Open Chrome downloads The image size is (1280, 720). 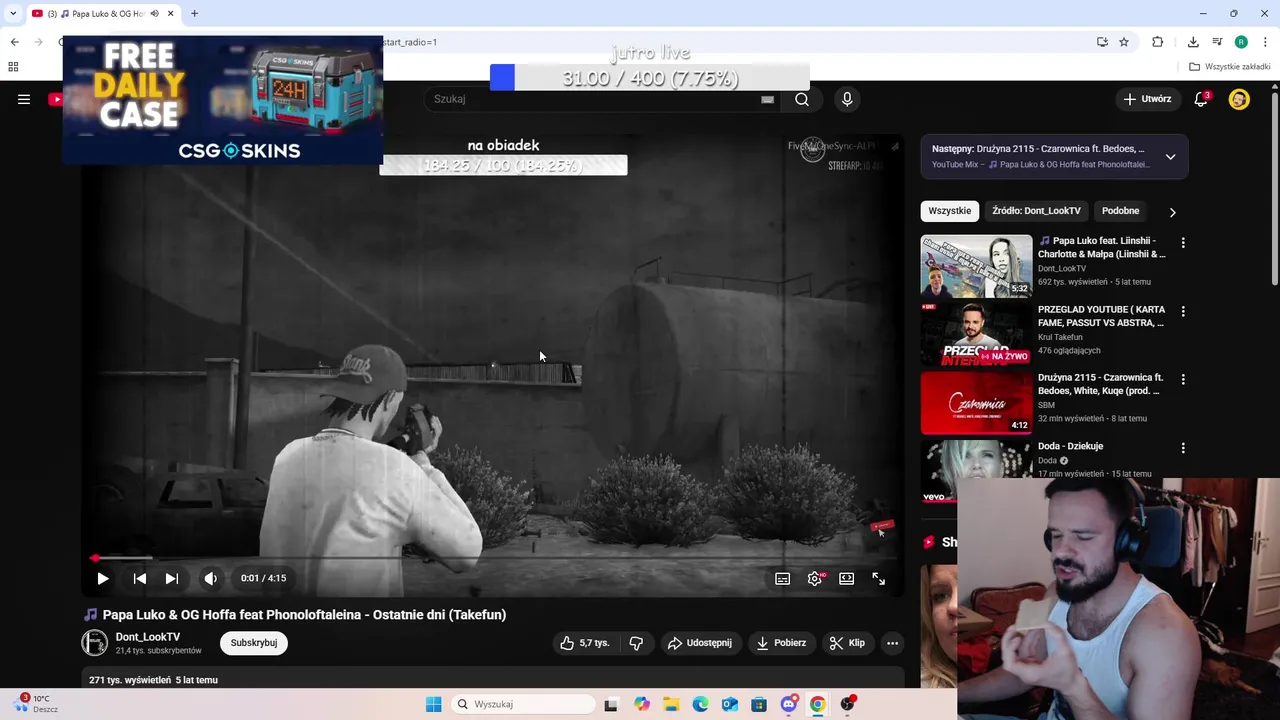click(x=1193, y=42)
